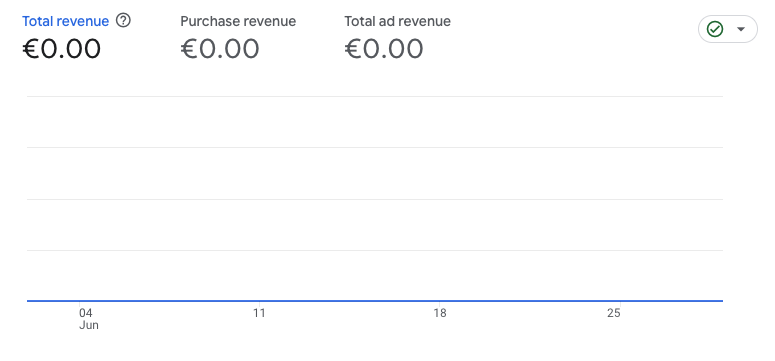Click the lowest gray gridline above blue line

375,250
